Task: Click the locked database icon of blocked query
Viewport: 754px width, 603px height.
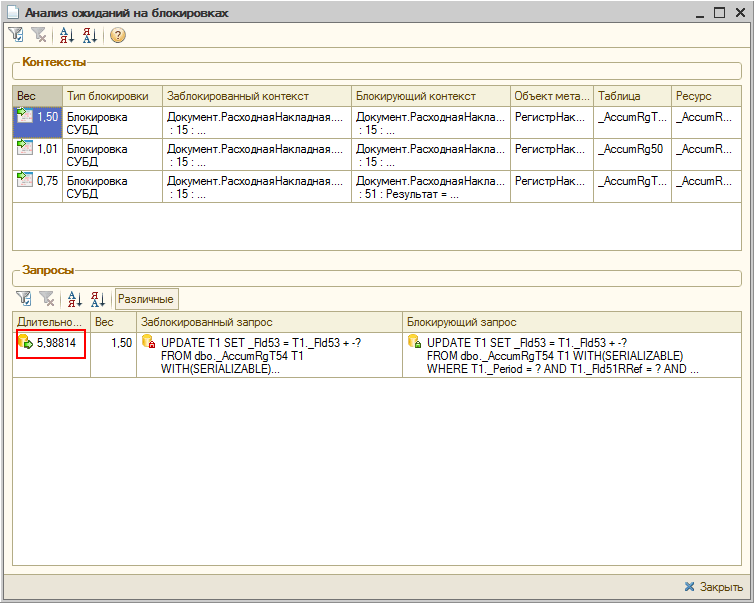Action: (149, 341)
